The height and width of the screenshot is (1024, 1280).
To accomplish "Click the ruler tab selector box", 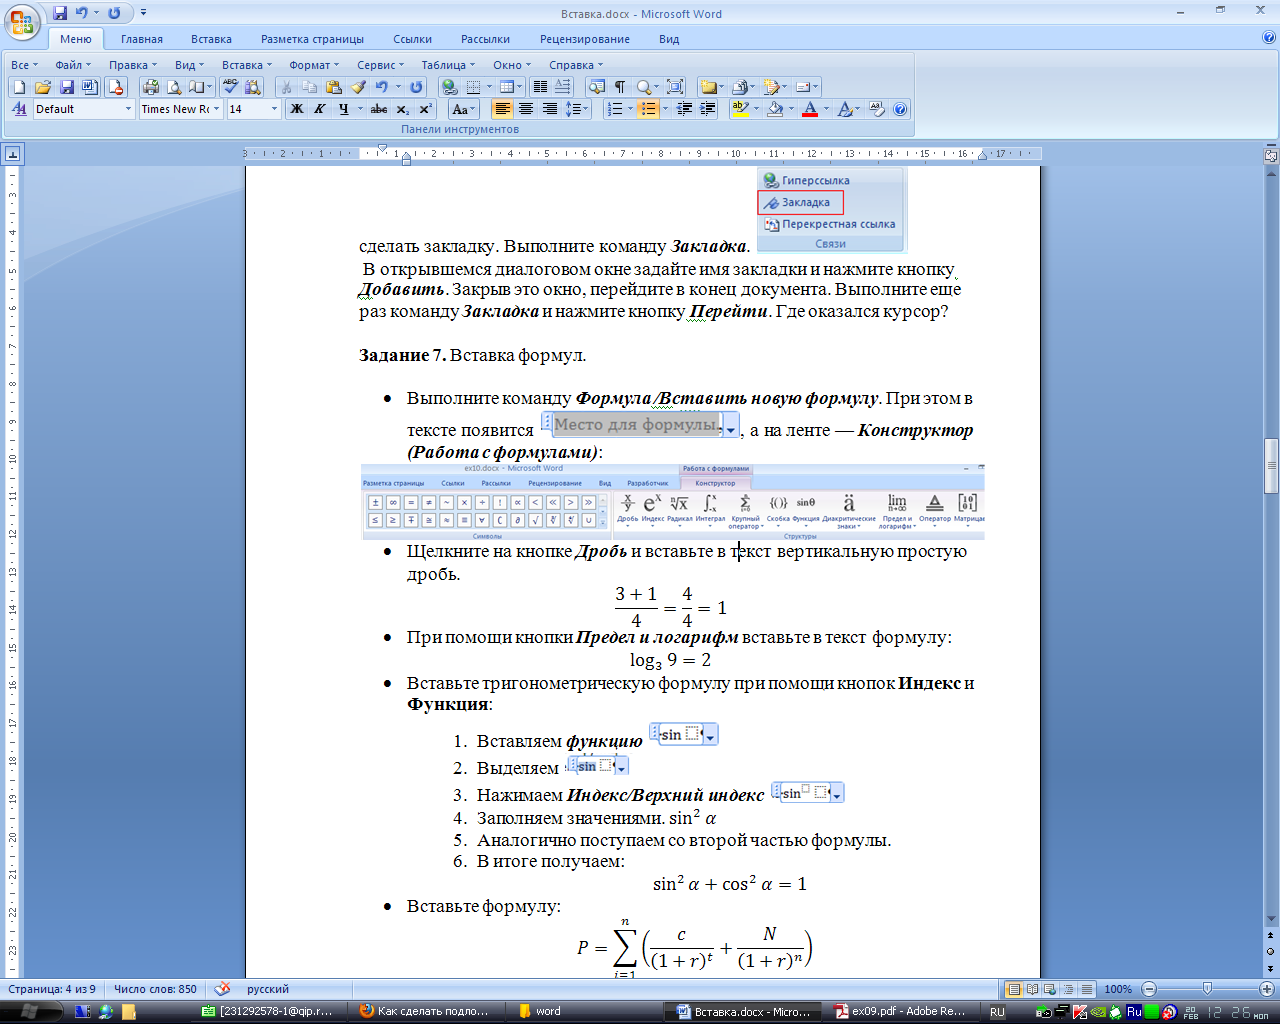I will coord(12,154).
